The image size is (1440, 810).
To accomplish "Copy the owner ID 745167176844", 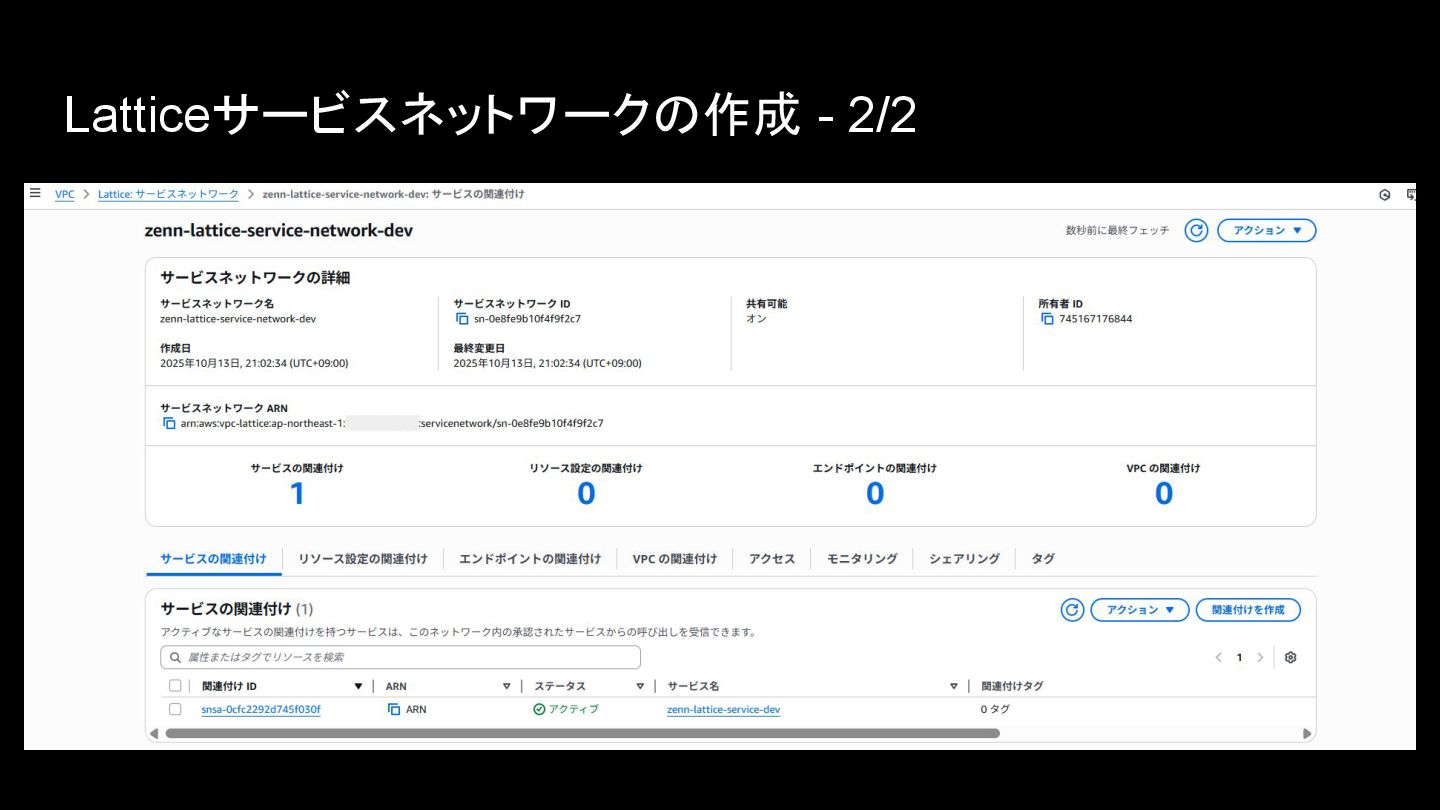I will [x=1047, y=319].
